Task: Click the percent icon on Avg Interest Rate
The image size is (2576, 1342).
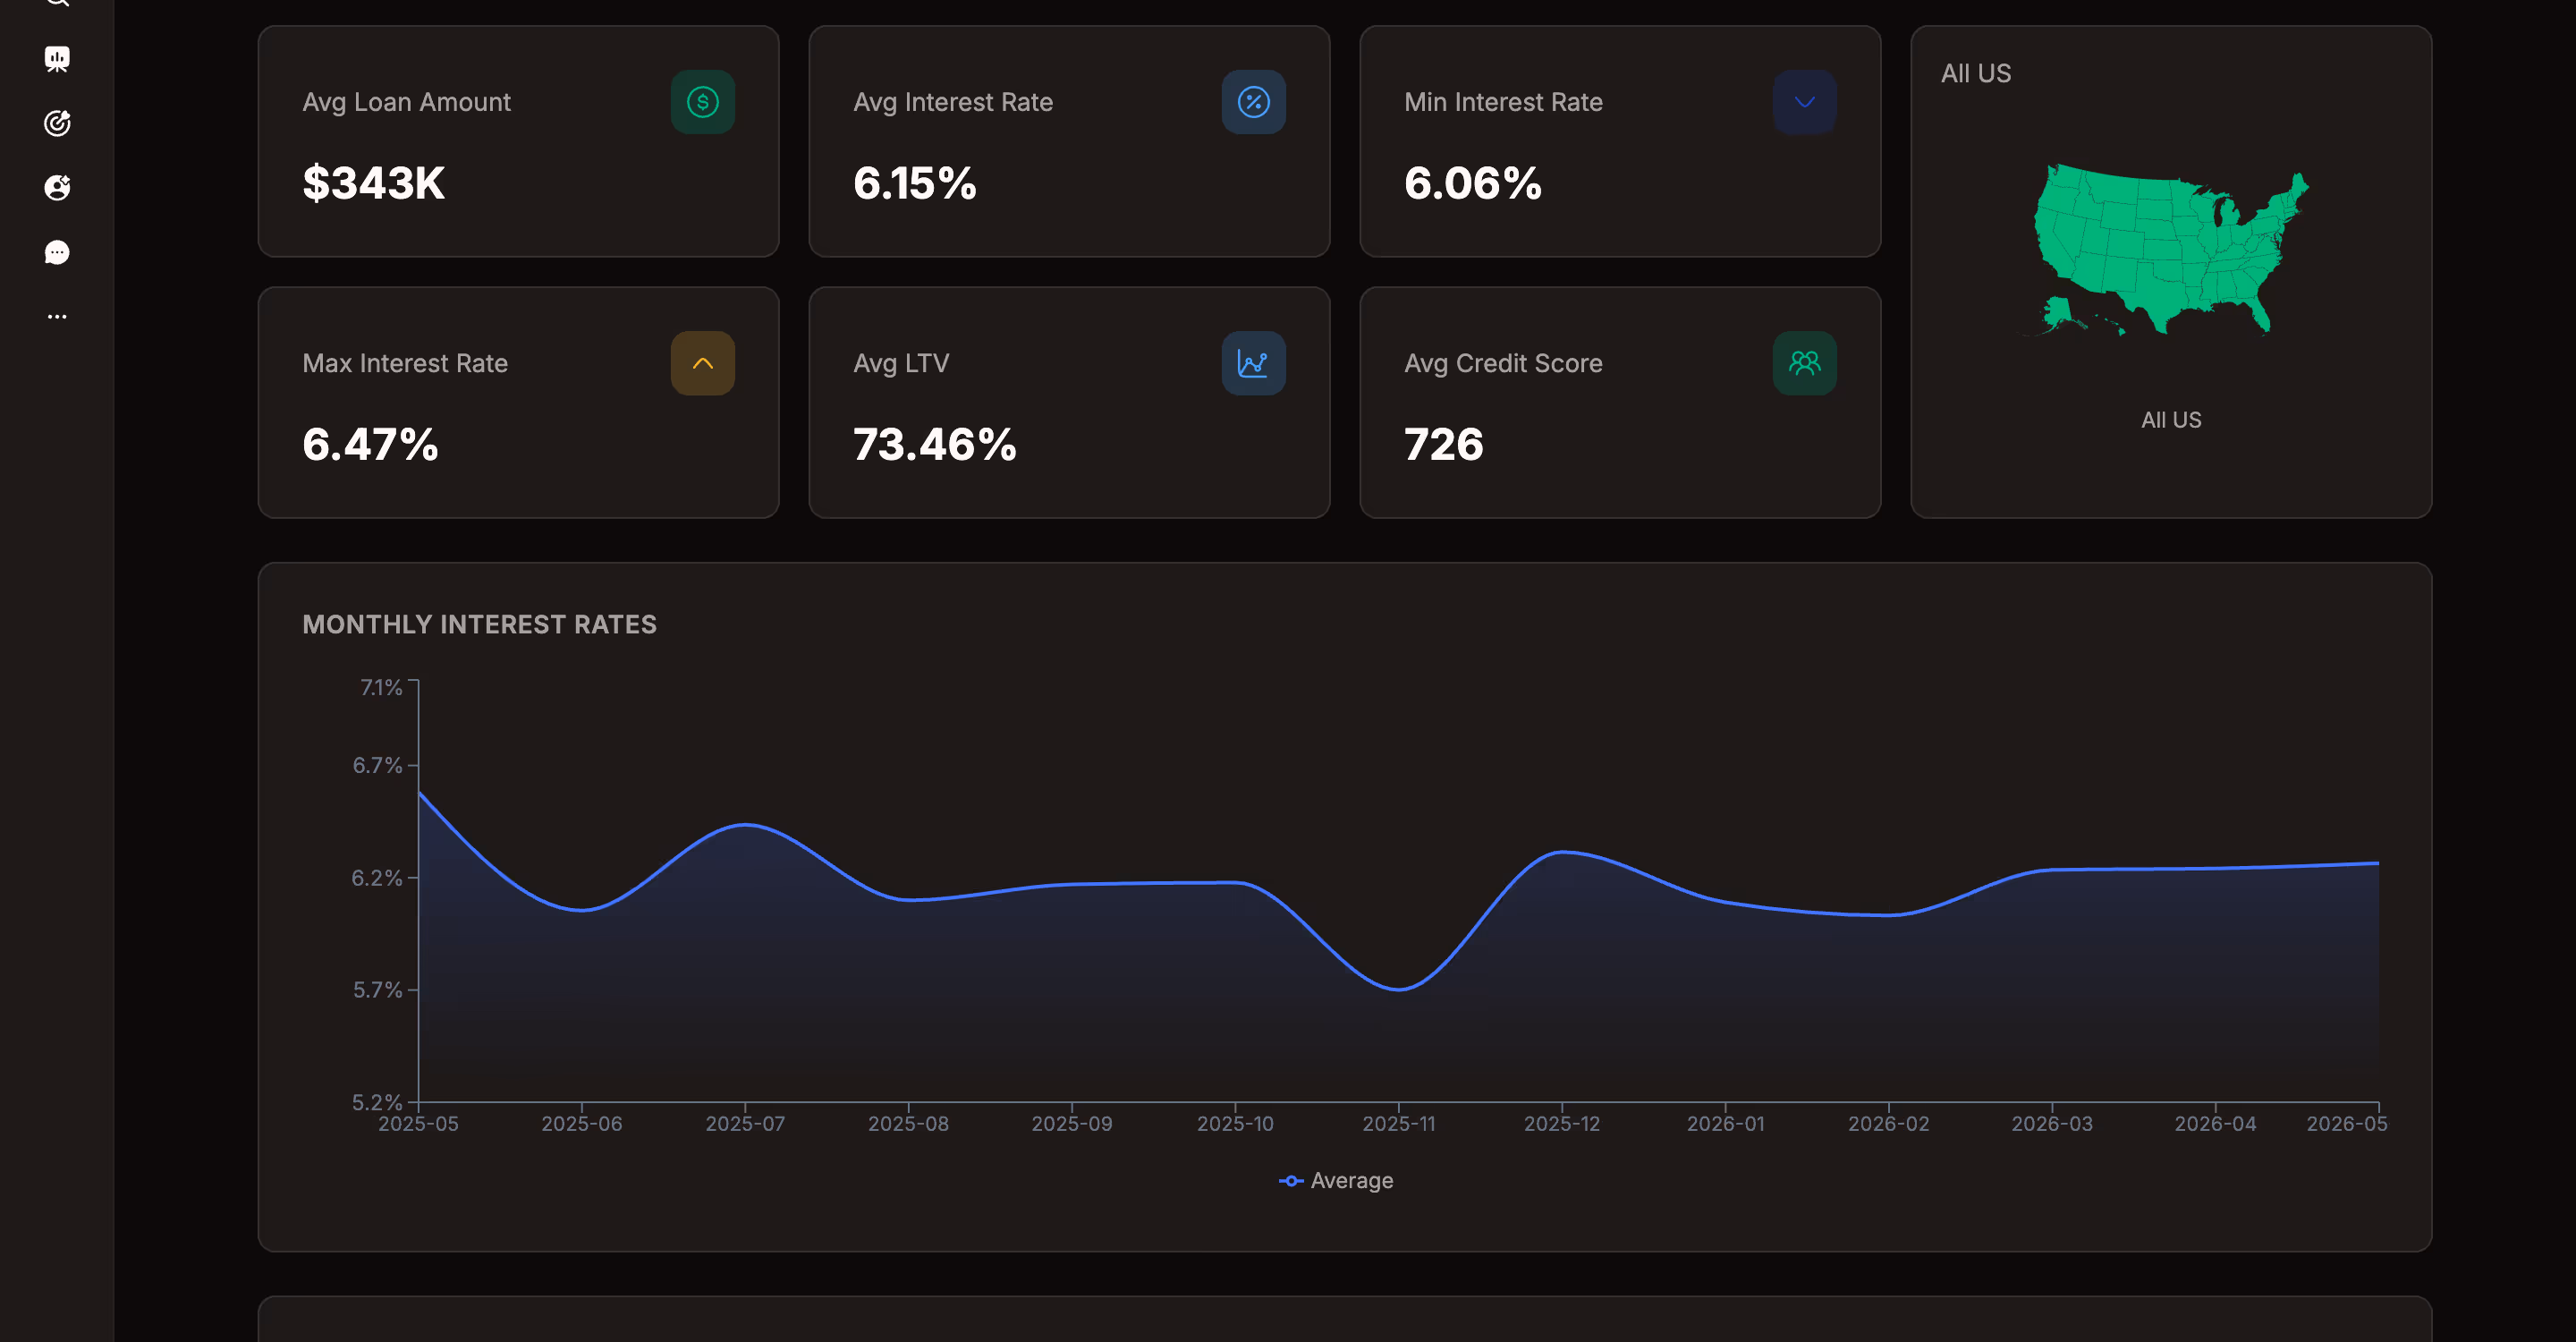Action: click(x=1254, y=102)
